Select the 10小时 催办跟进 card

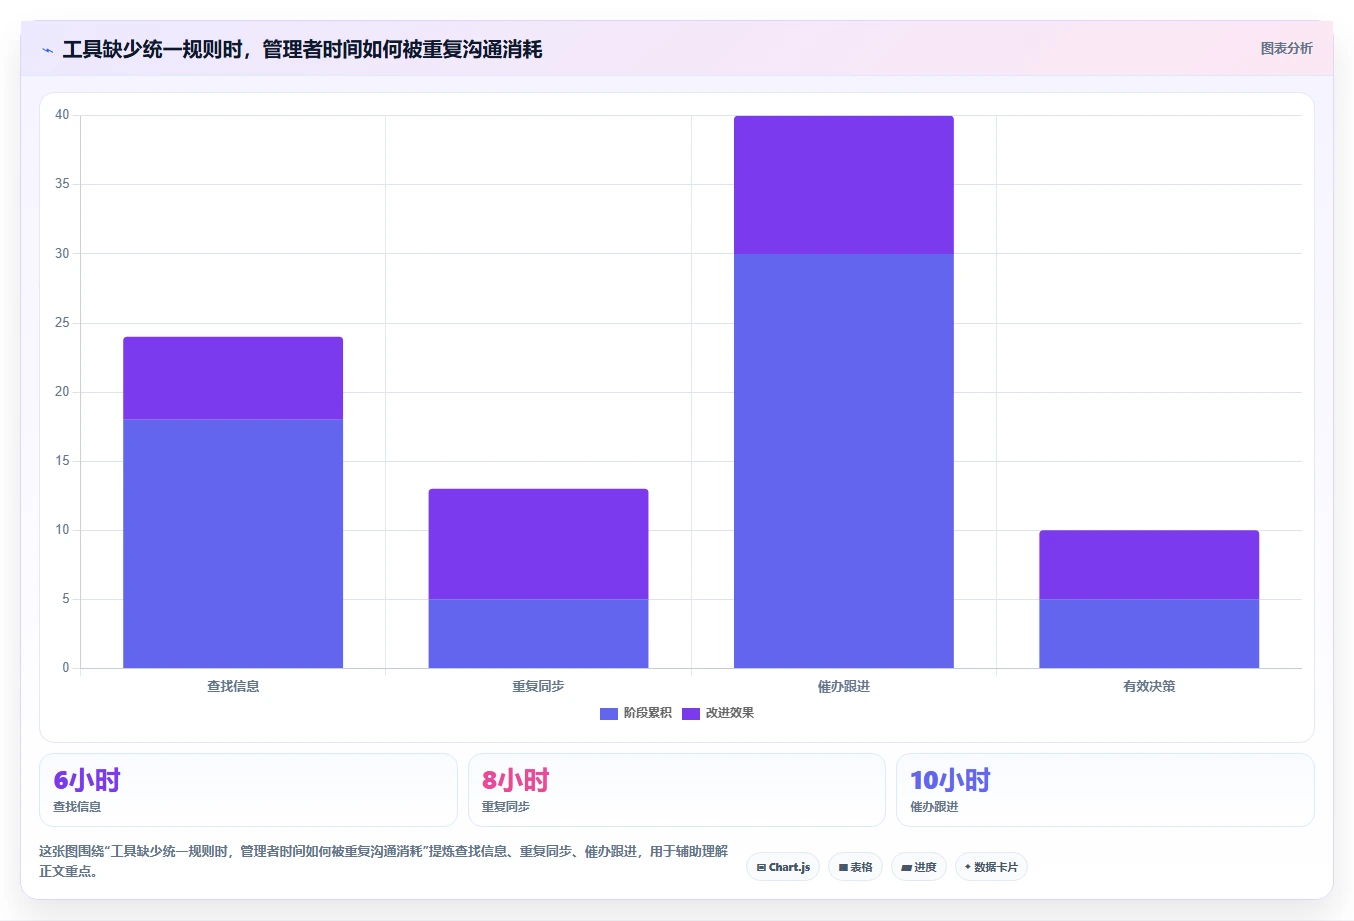(x=1105, y=790)
